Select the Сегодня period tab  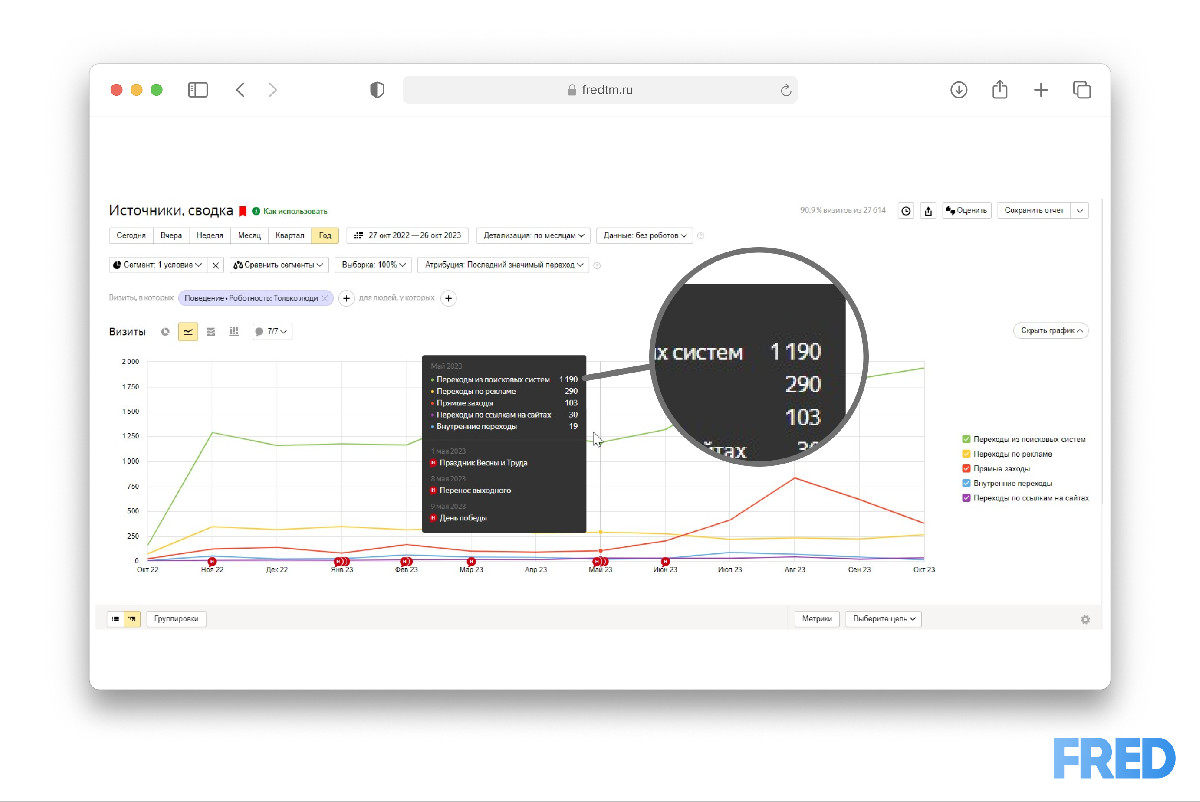130,236
